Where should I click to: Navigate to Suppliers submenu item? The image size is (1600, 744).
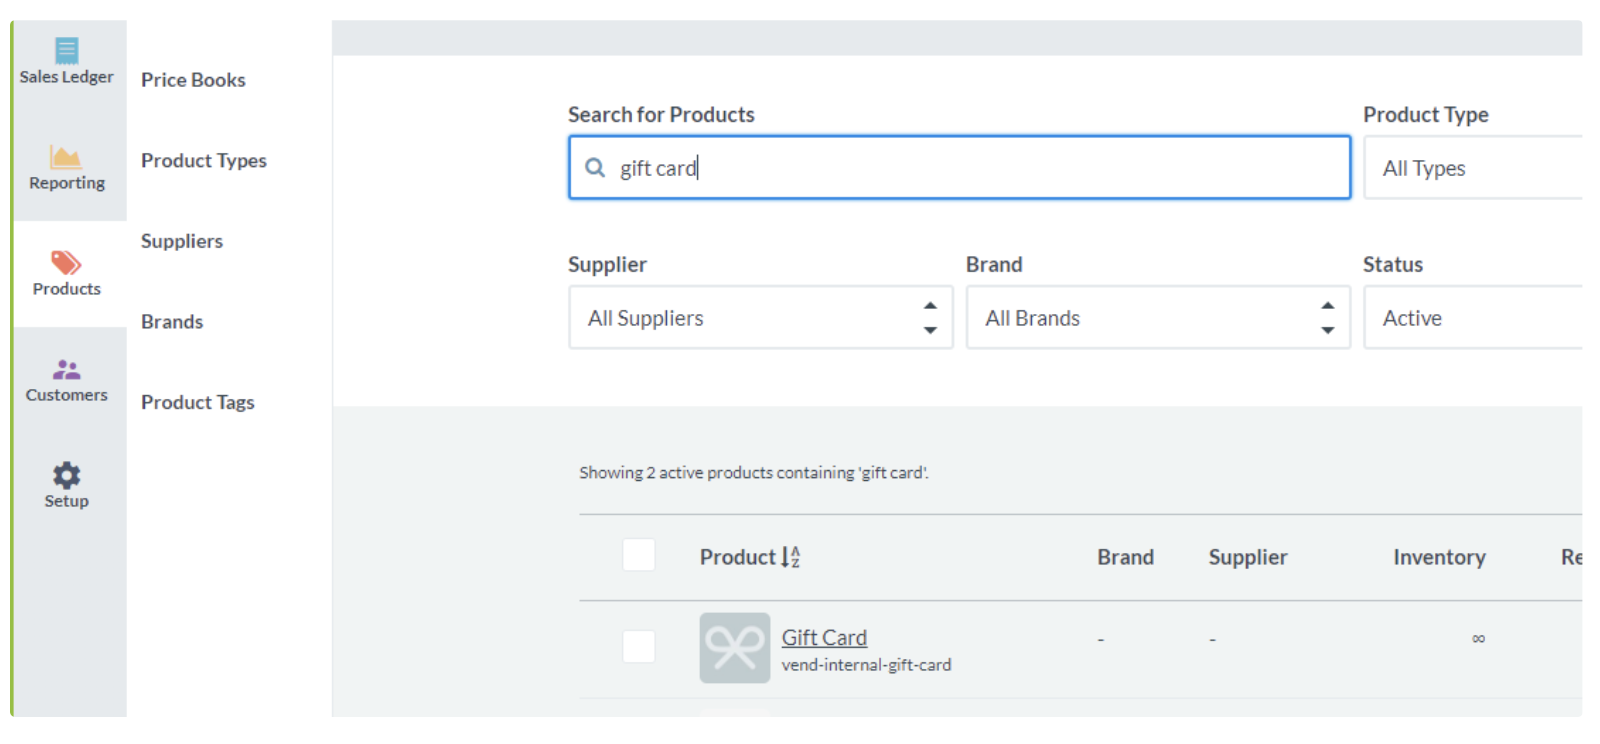pyautogui.click(x=182, y=241)
